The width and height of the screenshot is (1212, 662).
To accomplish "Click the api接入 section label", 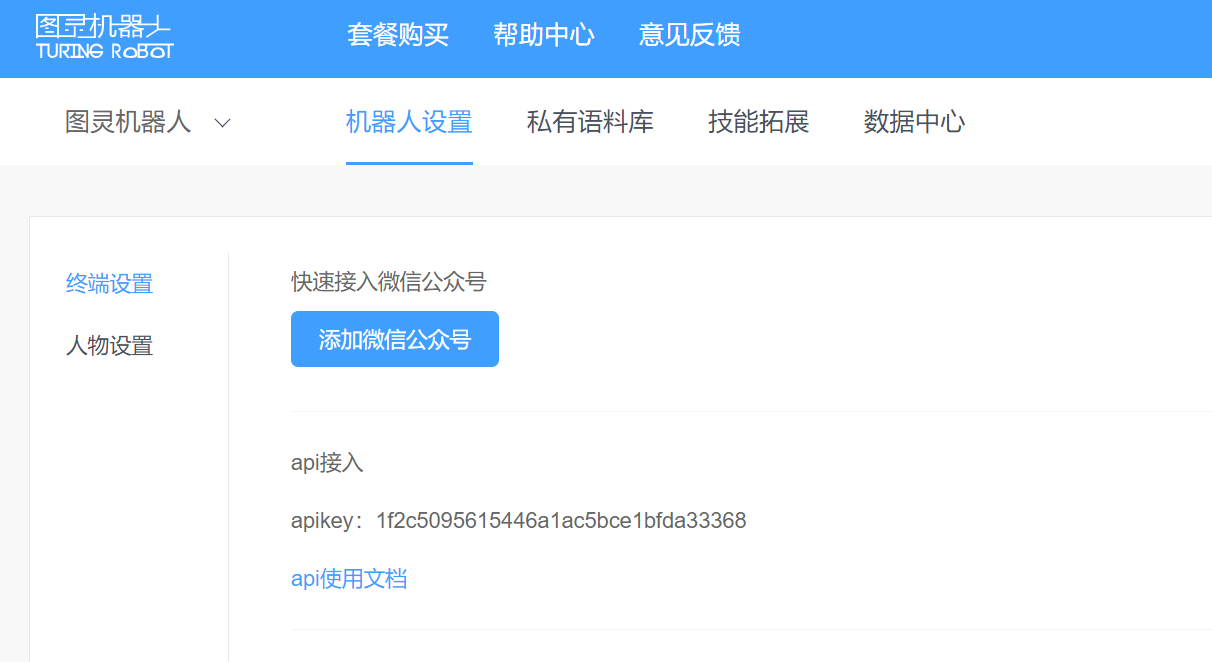I will (327, 462).
